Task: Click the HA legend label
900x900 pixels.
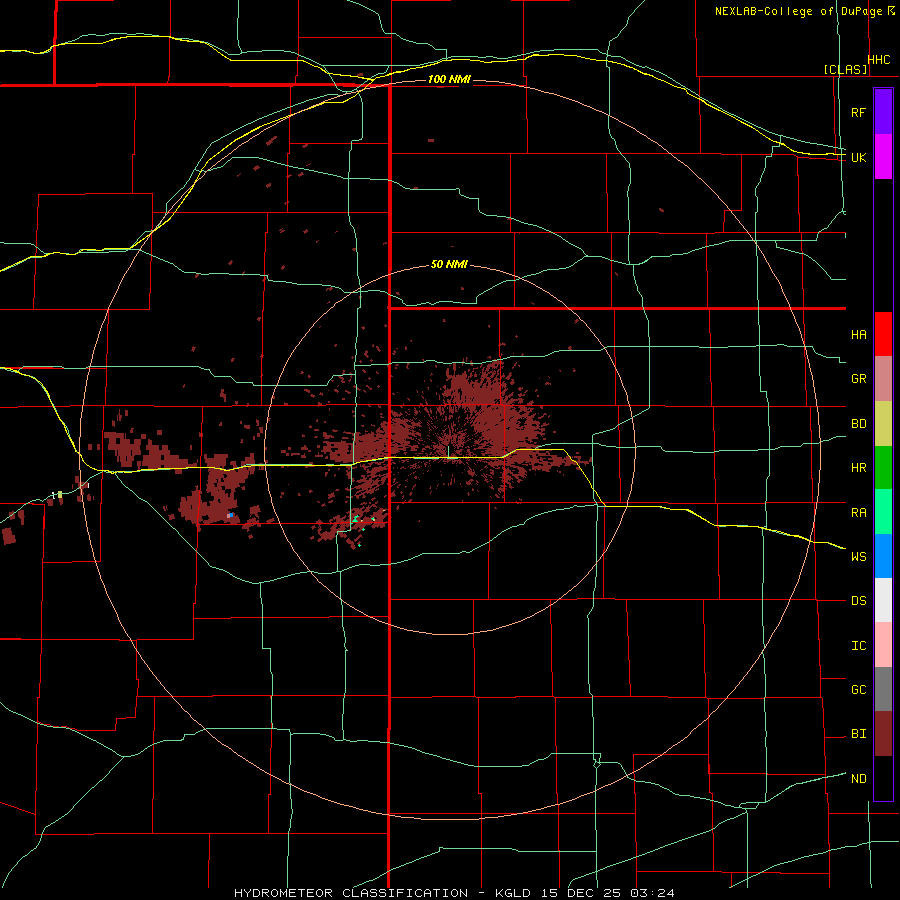Action: [859, 334]
